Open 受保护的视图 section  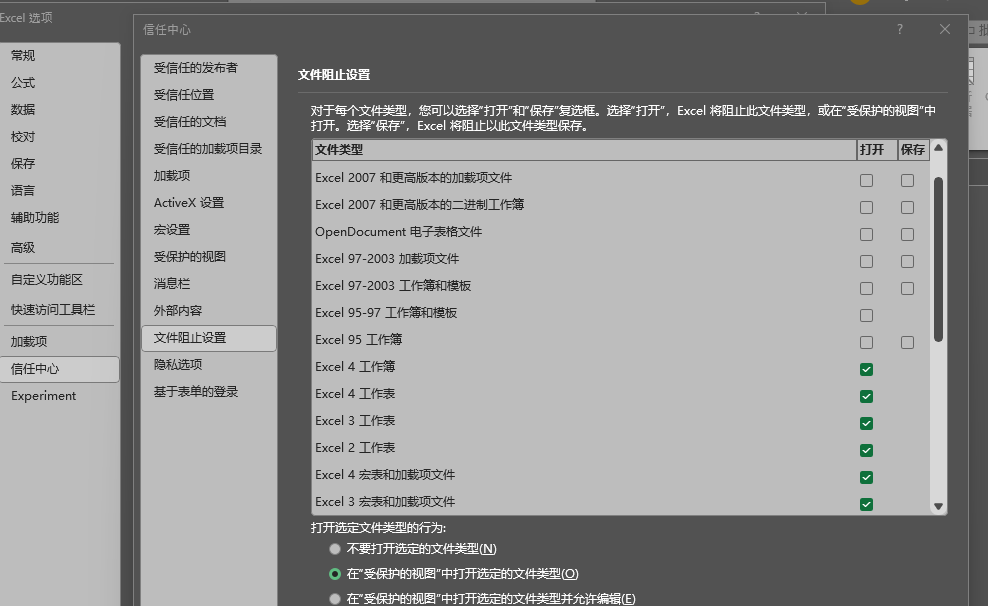tap(209, 257)
